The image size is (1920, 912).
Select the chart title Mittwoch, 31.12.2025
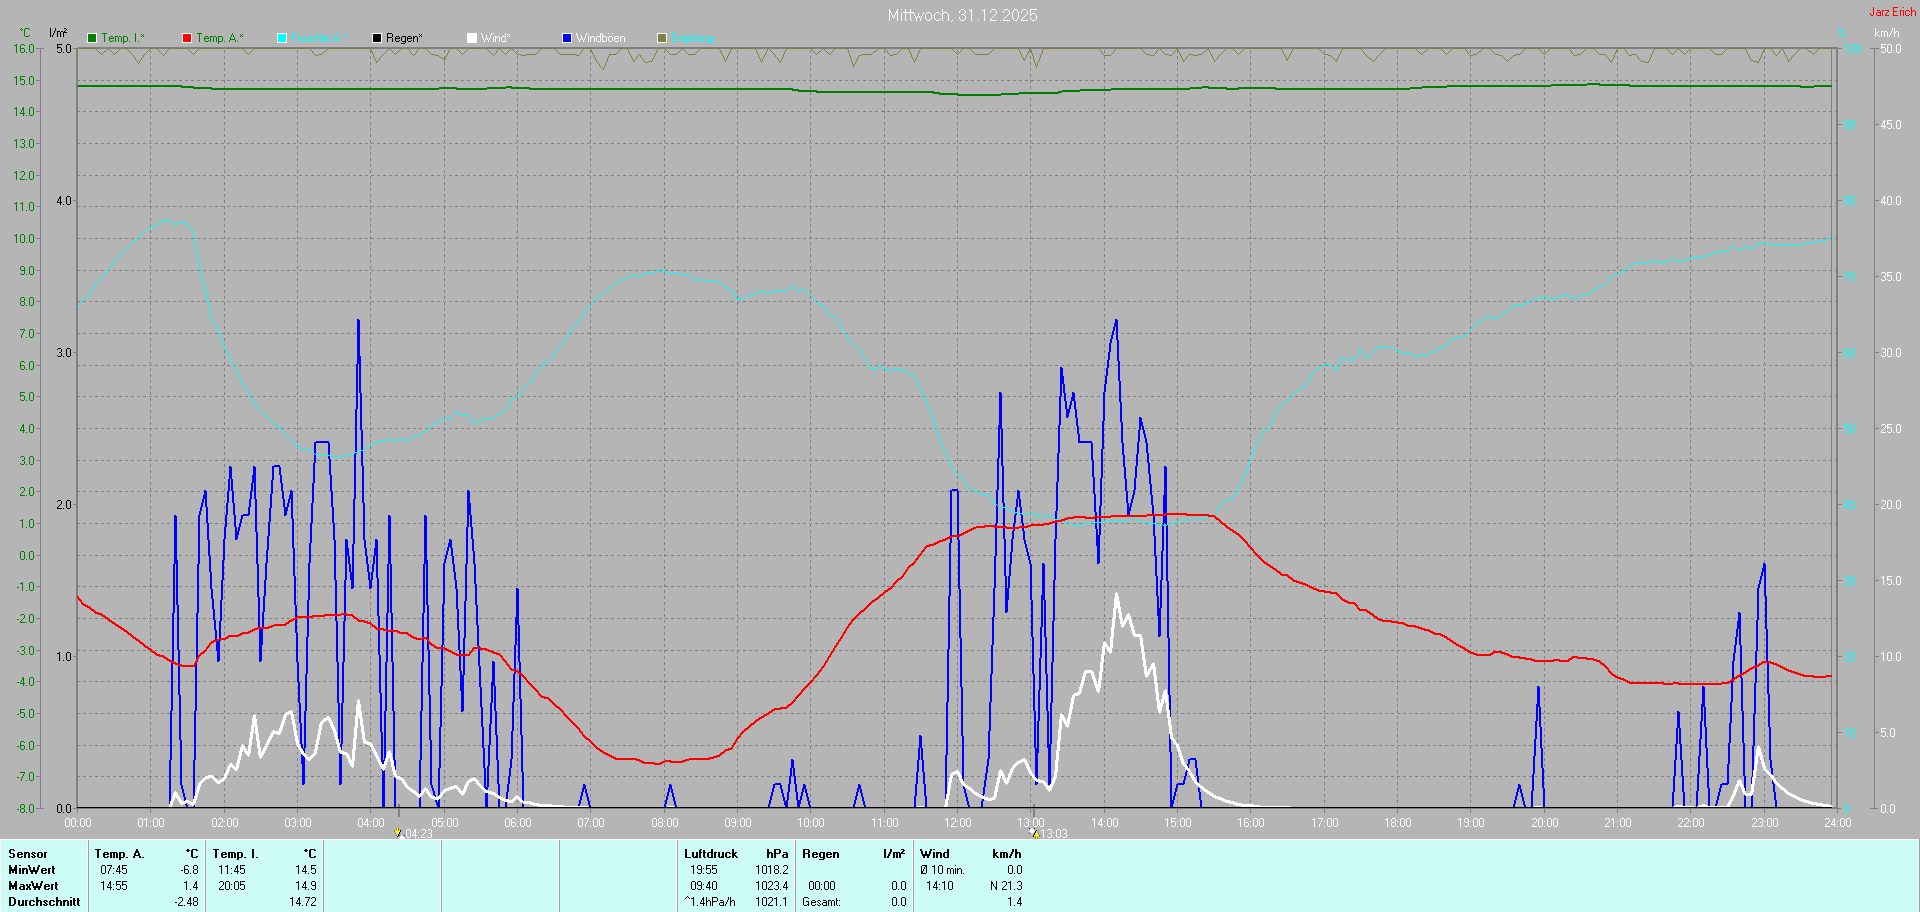pyautogui.click(x=962, y=15)
